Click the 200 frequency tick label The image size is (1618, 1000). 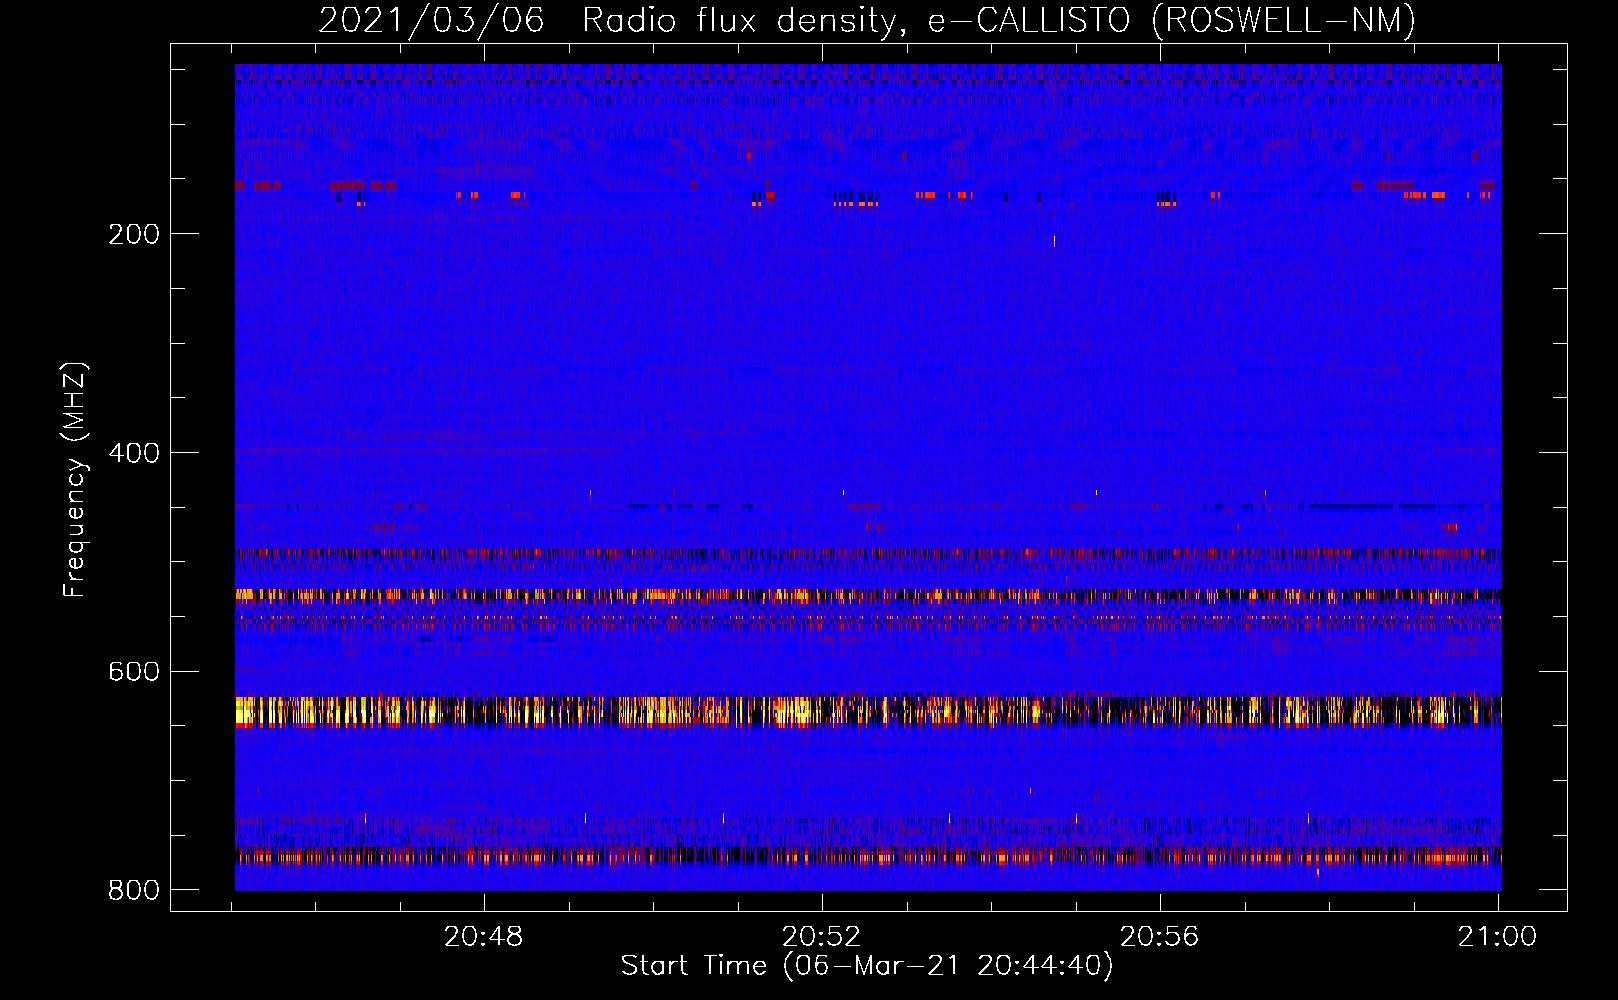134,234
